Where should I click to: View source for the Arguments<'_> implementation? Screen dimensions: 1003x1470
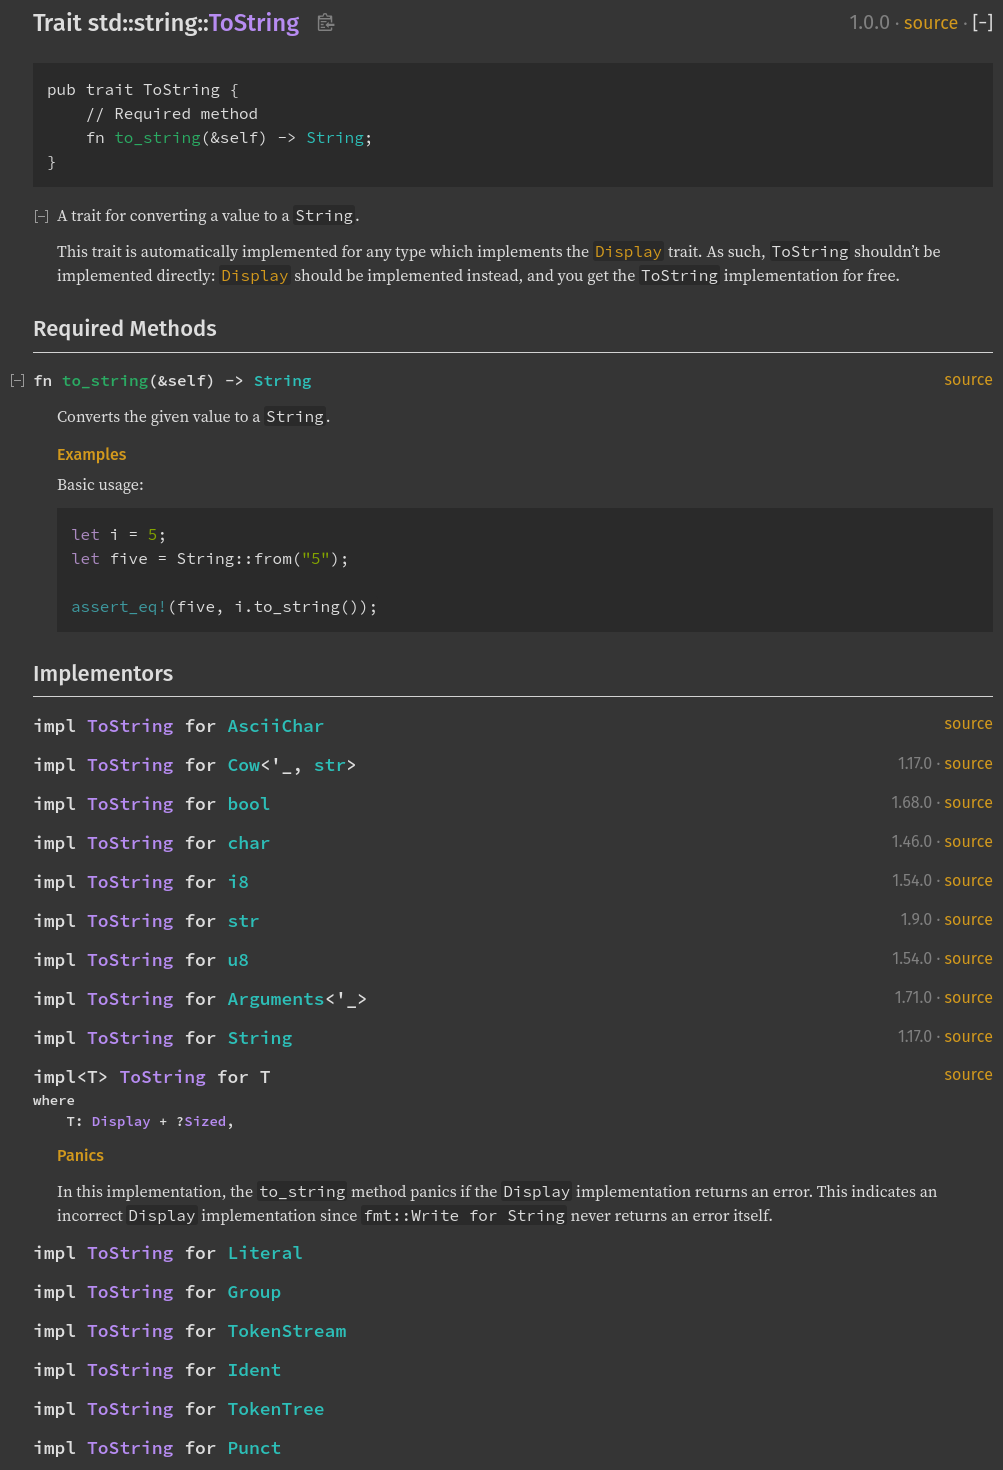[x=968, y=998]
